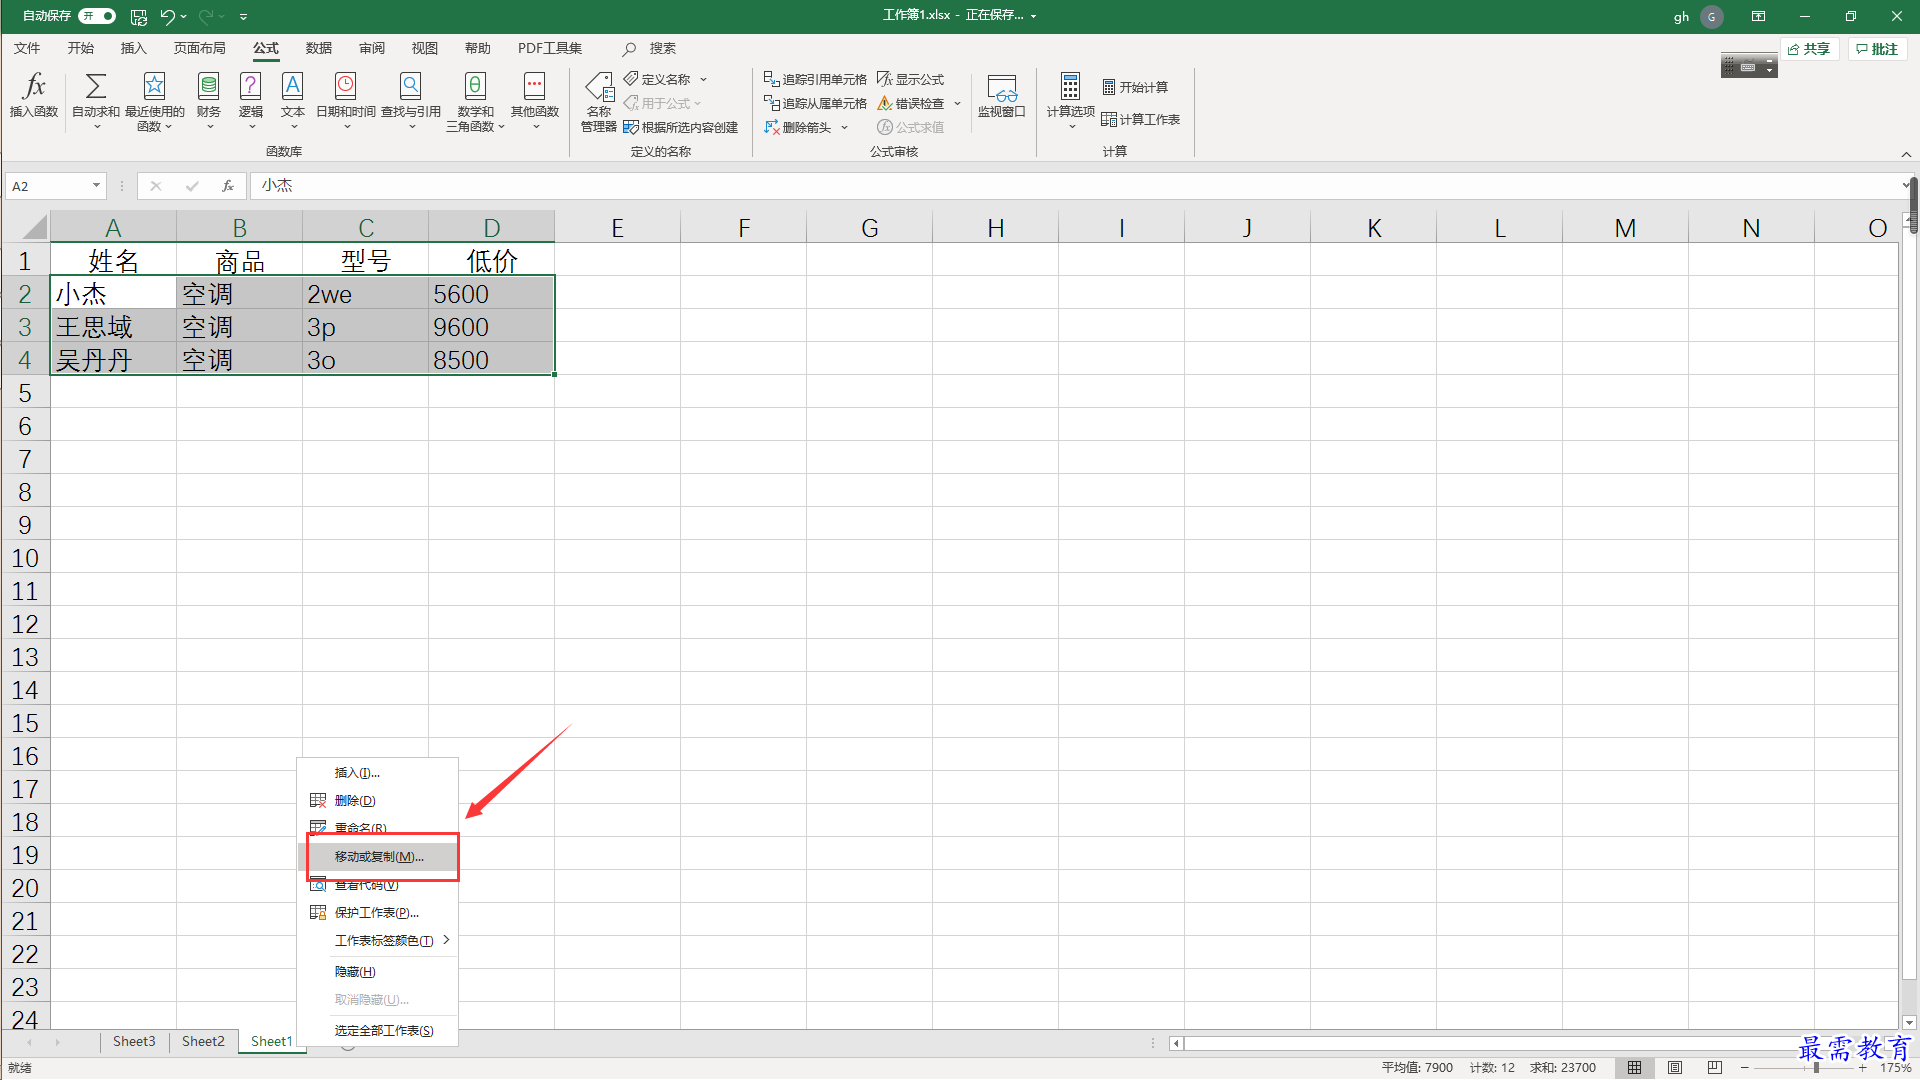Expand Define Name 定义名称 dropdown arrow
Screen dimensions: 1920x1080
coord(704,79)
